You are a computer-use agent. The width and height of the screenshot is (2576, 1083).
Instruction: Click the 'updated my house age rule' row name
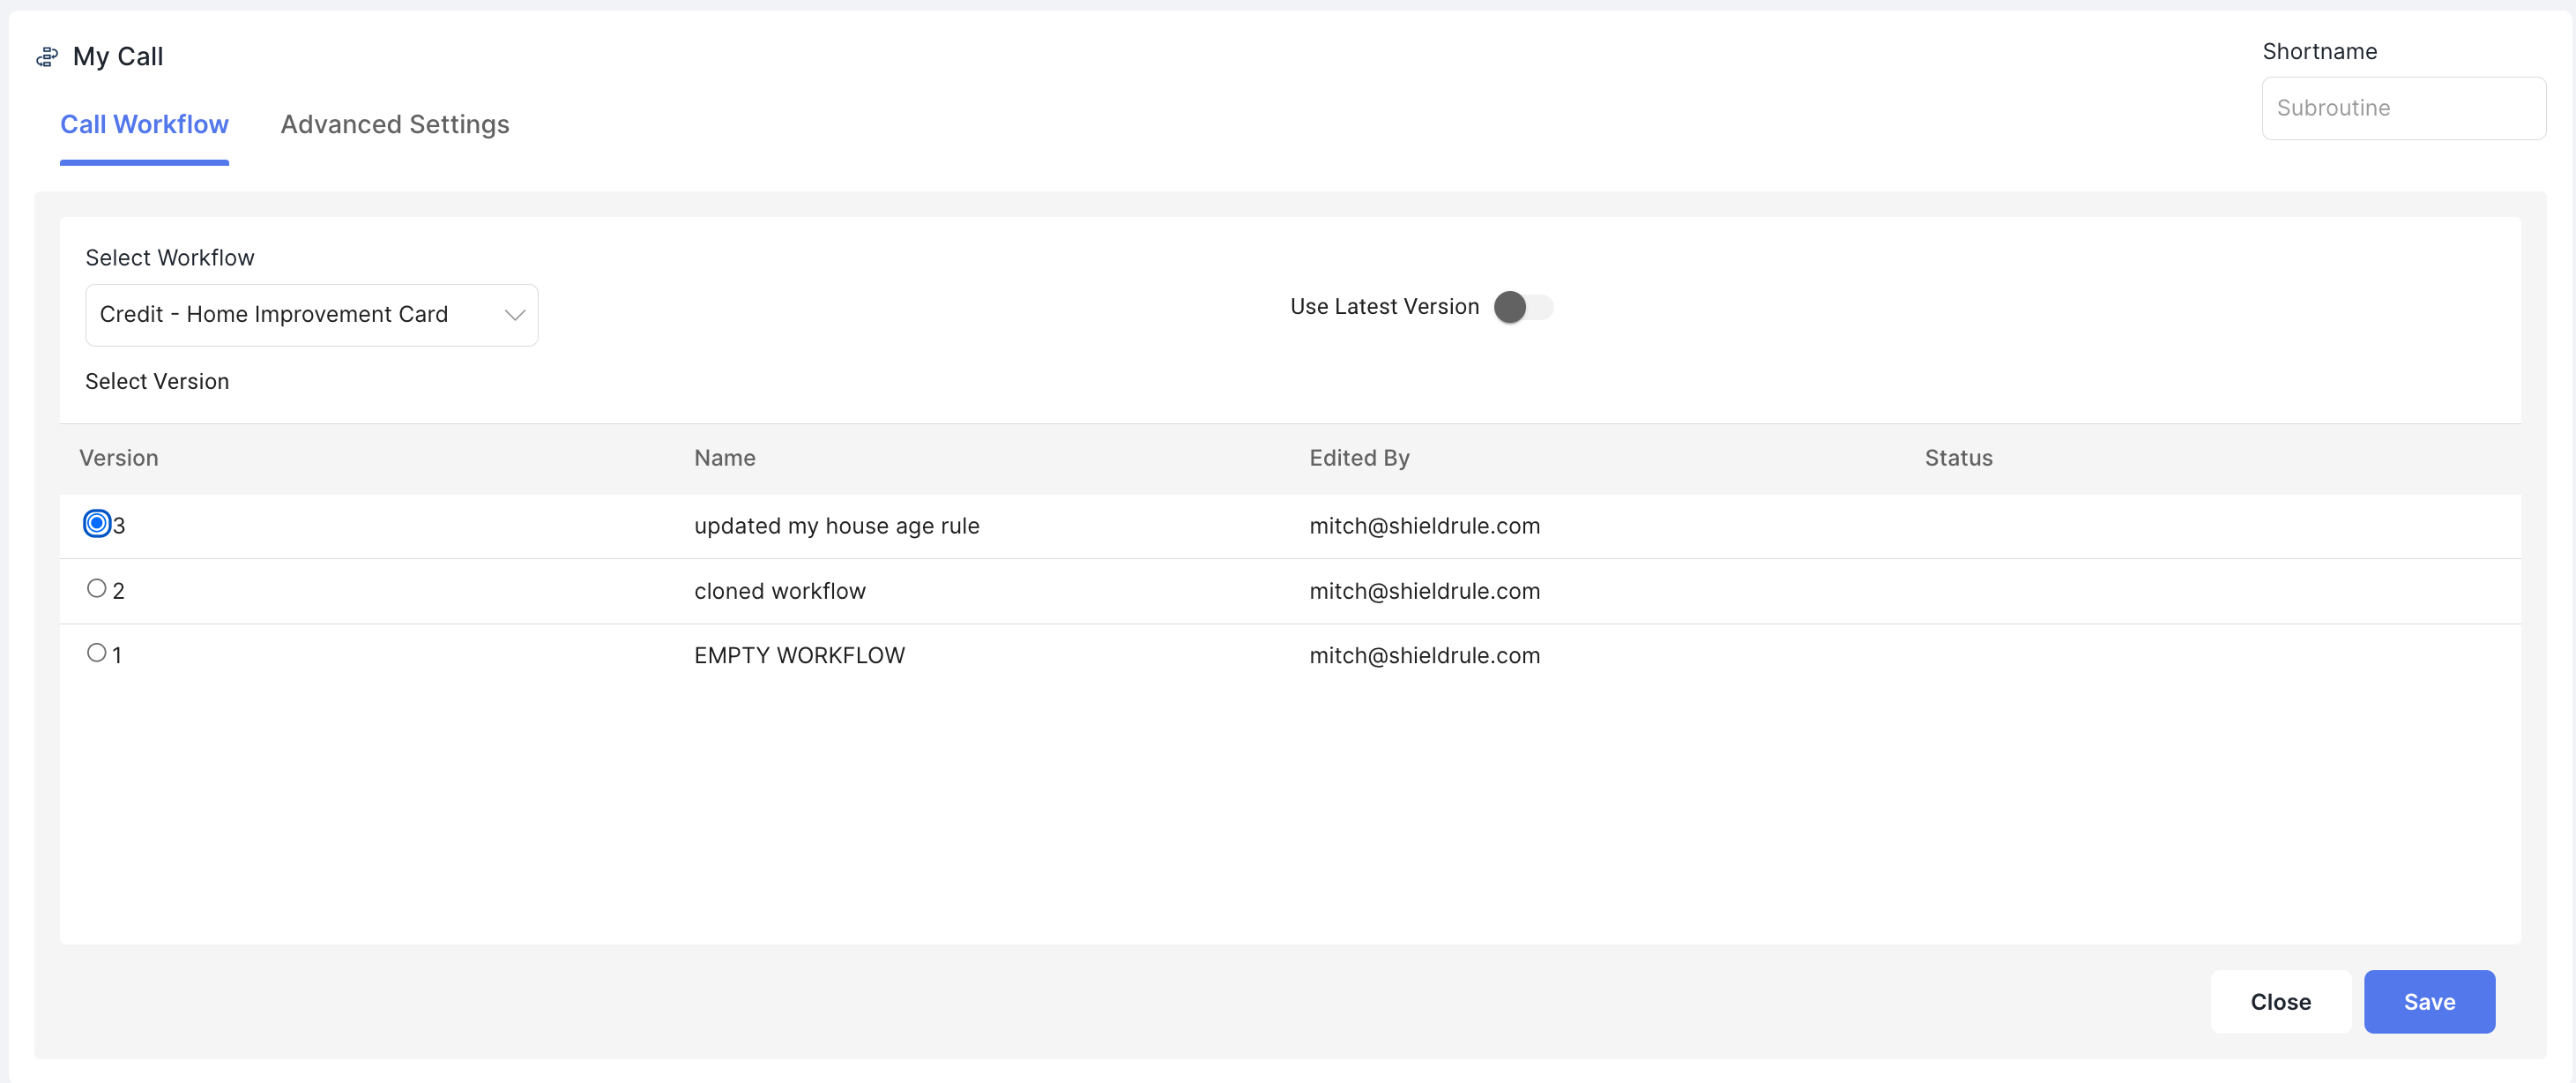click(x=836, y=526)
